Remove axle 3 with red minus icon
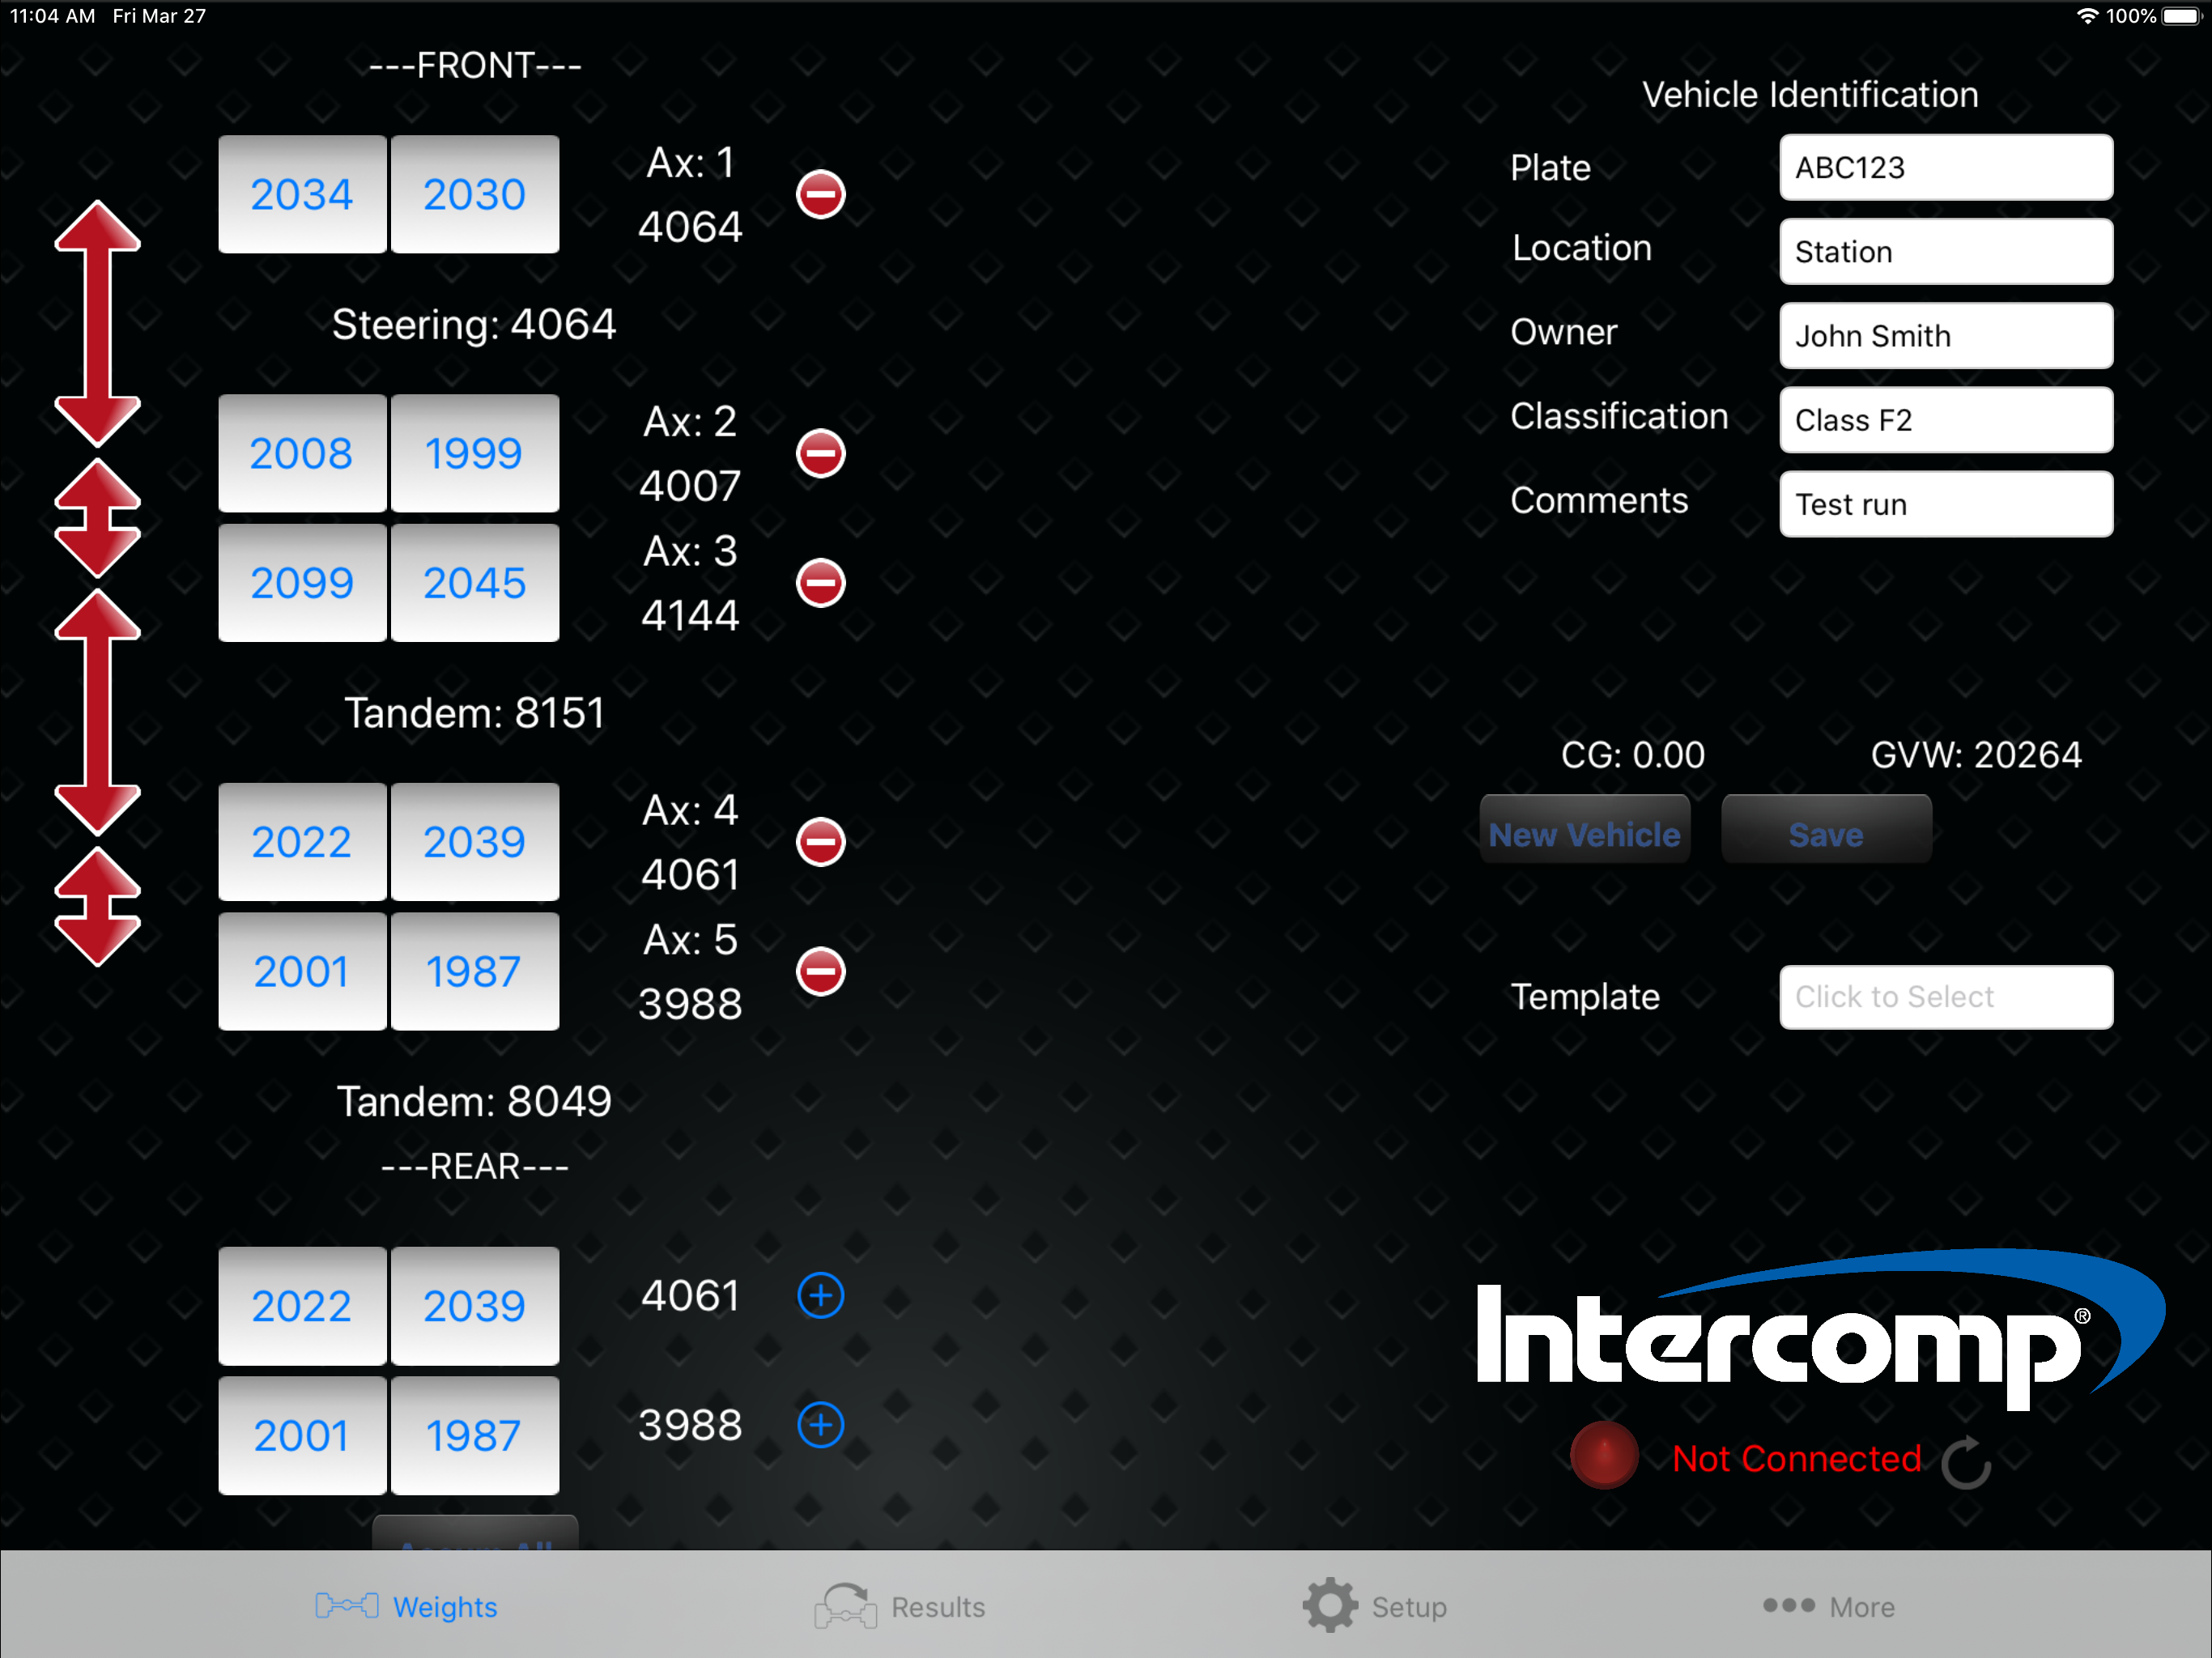Image resolution: width=2212 pixels, height=1658 pixels. pyautogui.click(x=820, y=583)
